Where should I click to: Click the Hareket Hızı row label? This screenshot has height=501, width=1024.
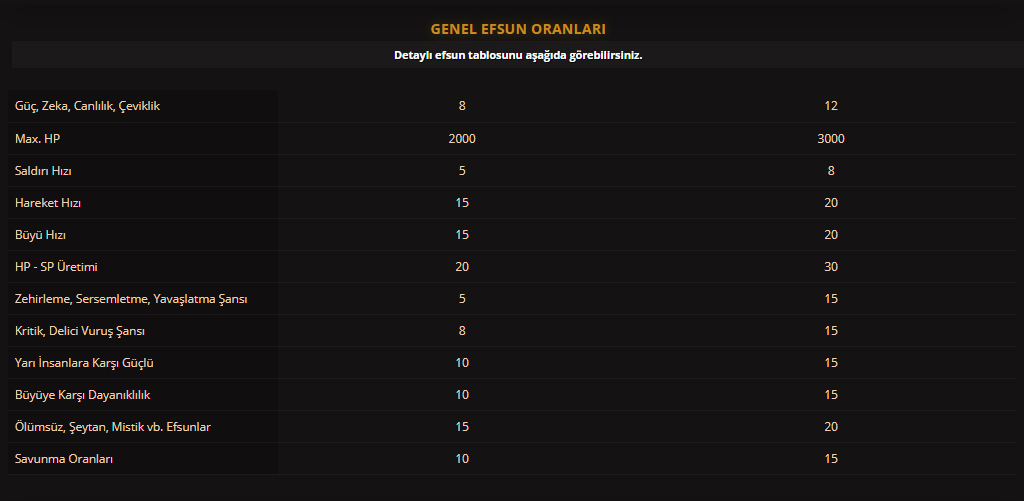pyautogui.click(x=48, y=202)
